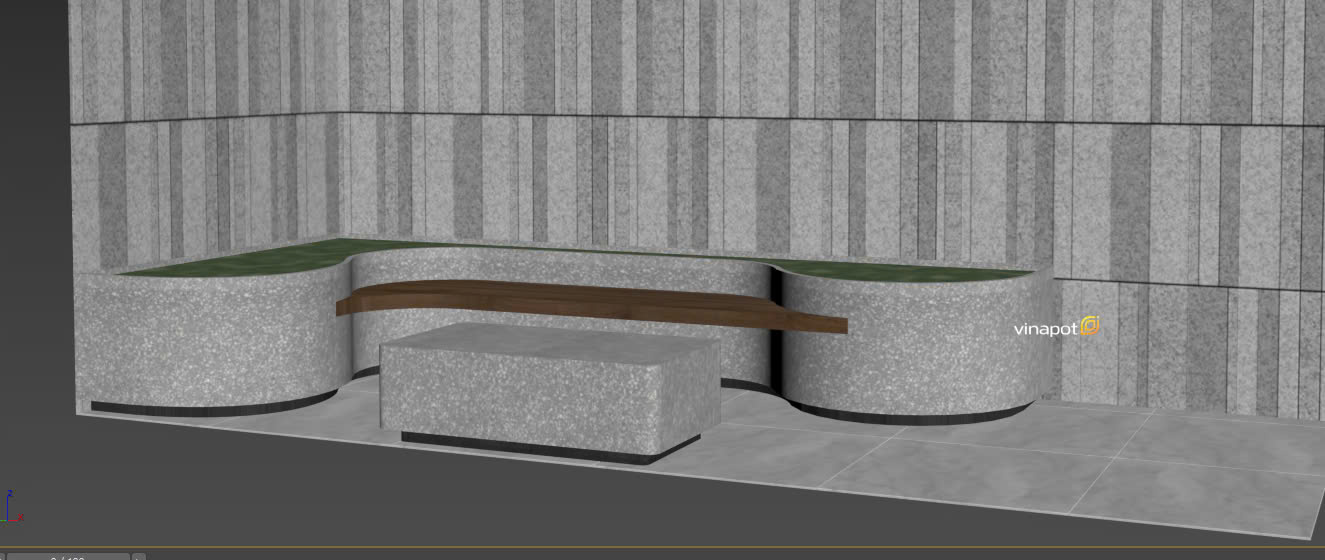
Task: Select the upper striped back wall
Action: click(700, 55)
